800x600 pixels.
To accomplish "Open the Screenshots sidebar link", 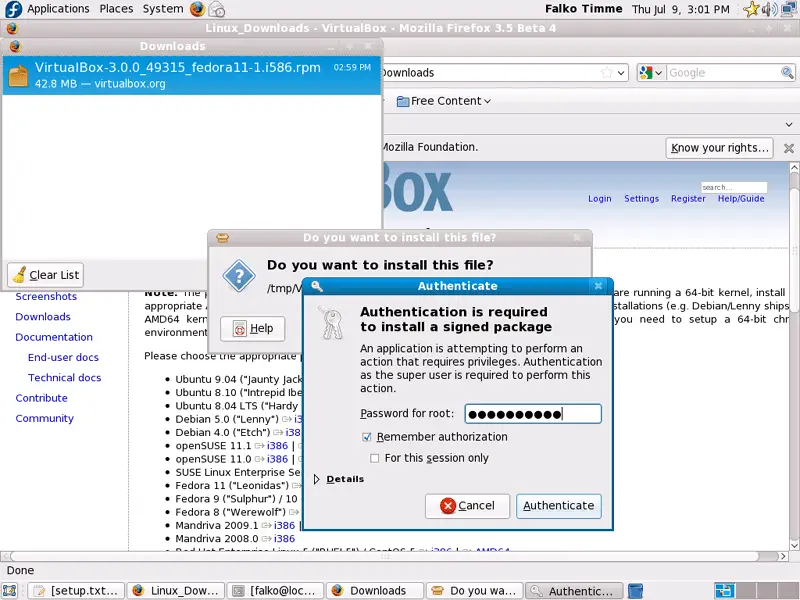I will [x=46, y=296].
